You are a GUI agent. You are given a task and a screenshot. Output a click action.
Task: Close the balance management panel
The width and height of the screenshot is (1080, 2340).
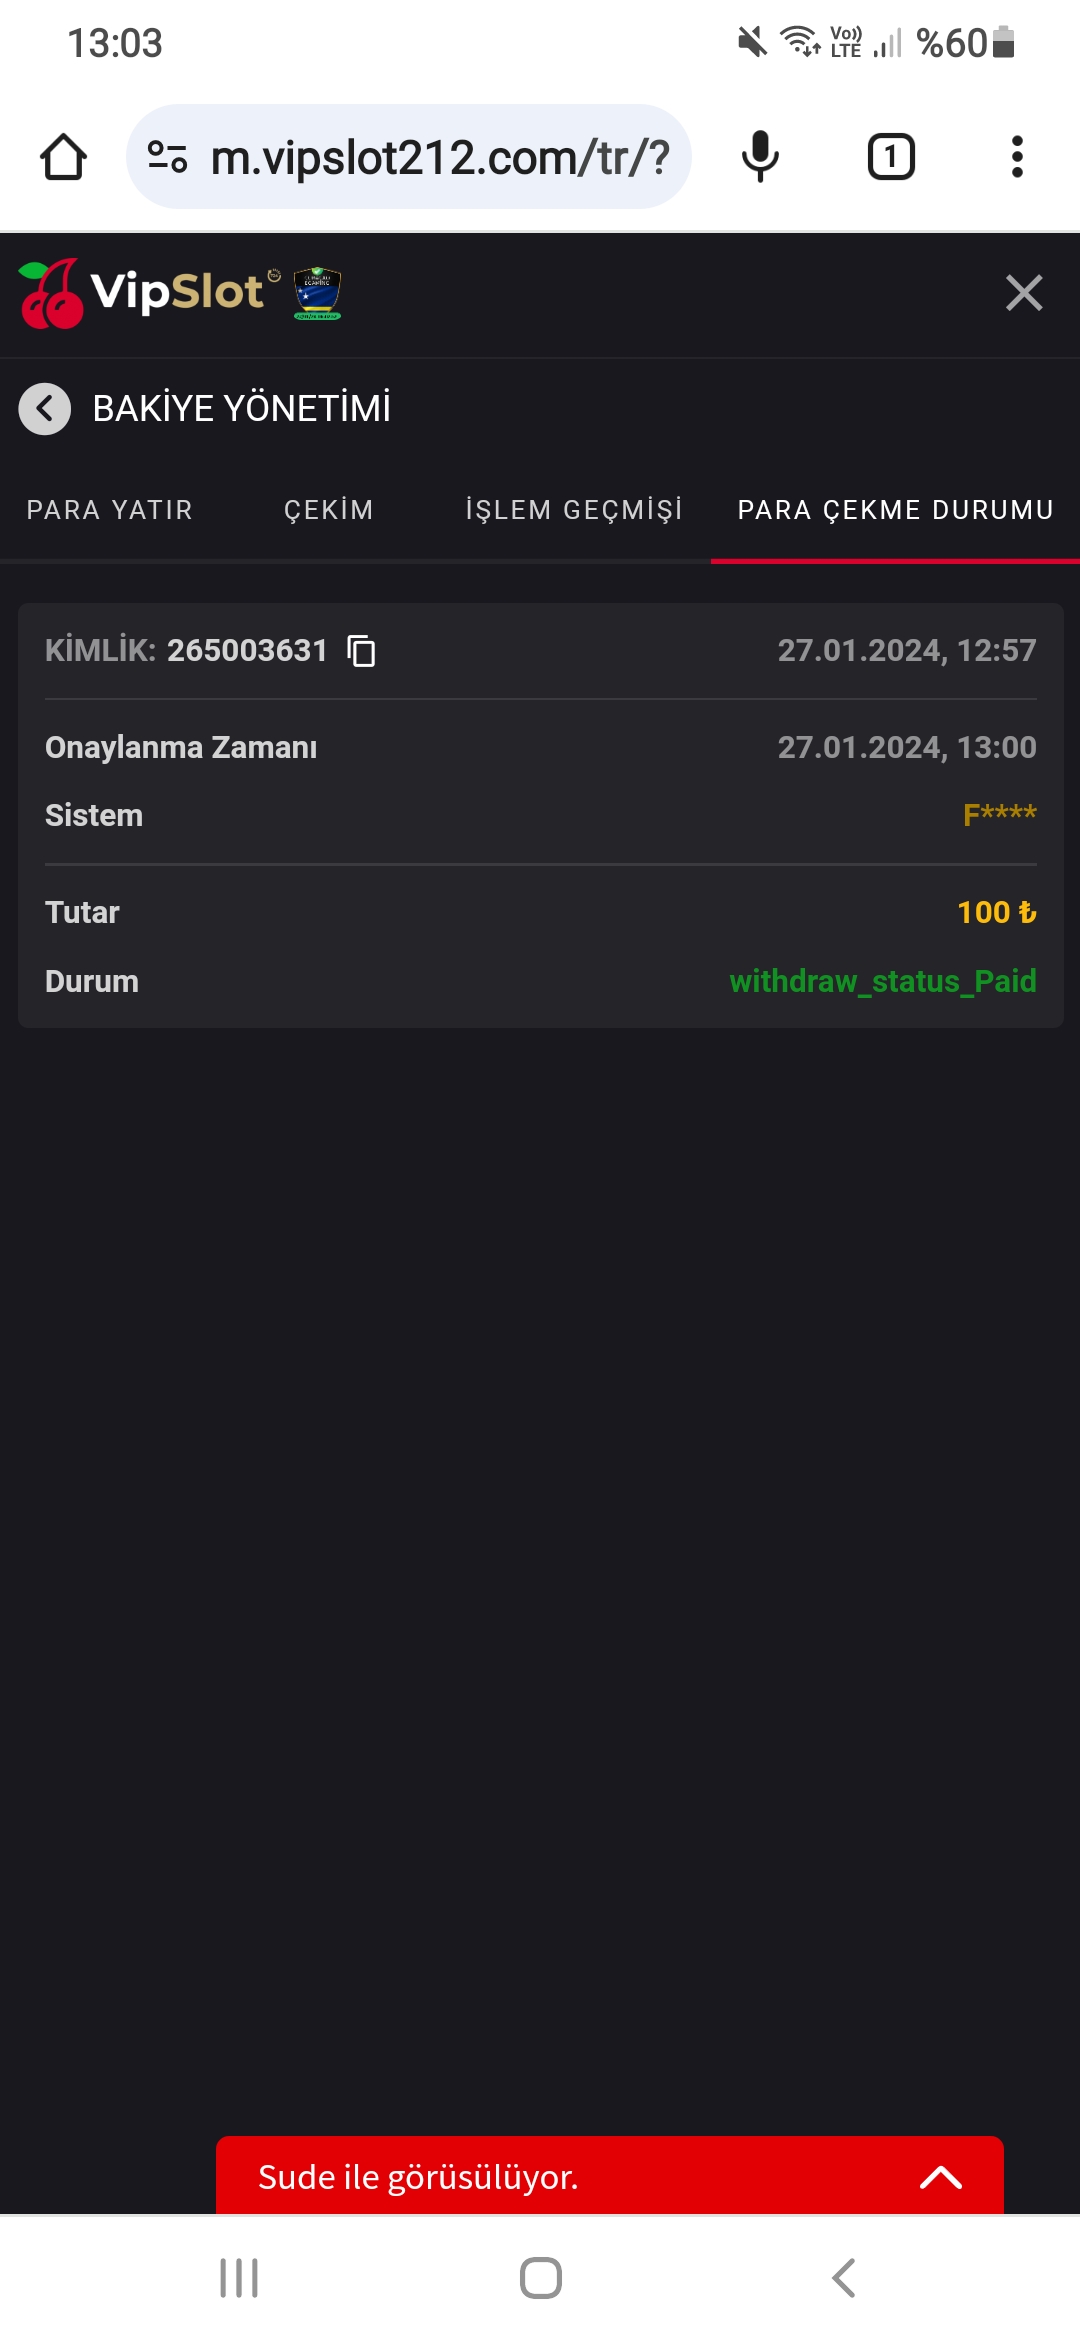click(1024, 293)
